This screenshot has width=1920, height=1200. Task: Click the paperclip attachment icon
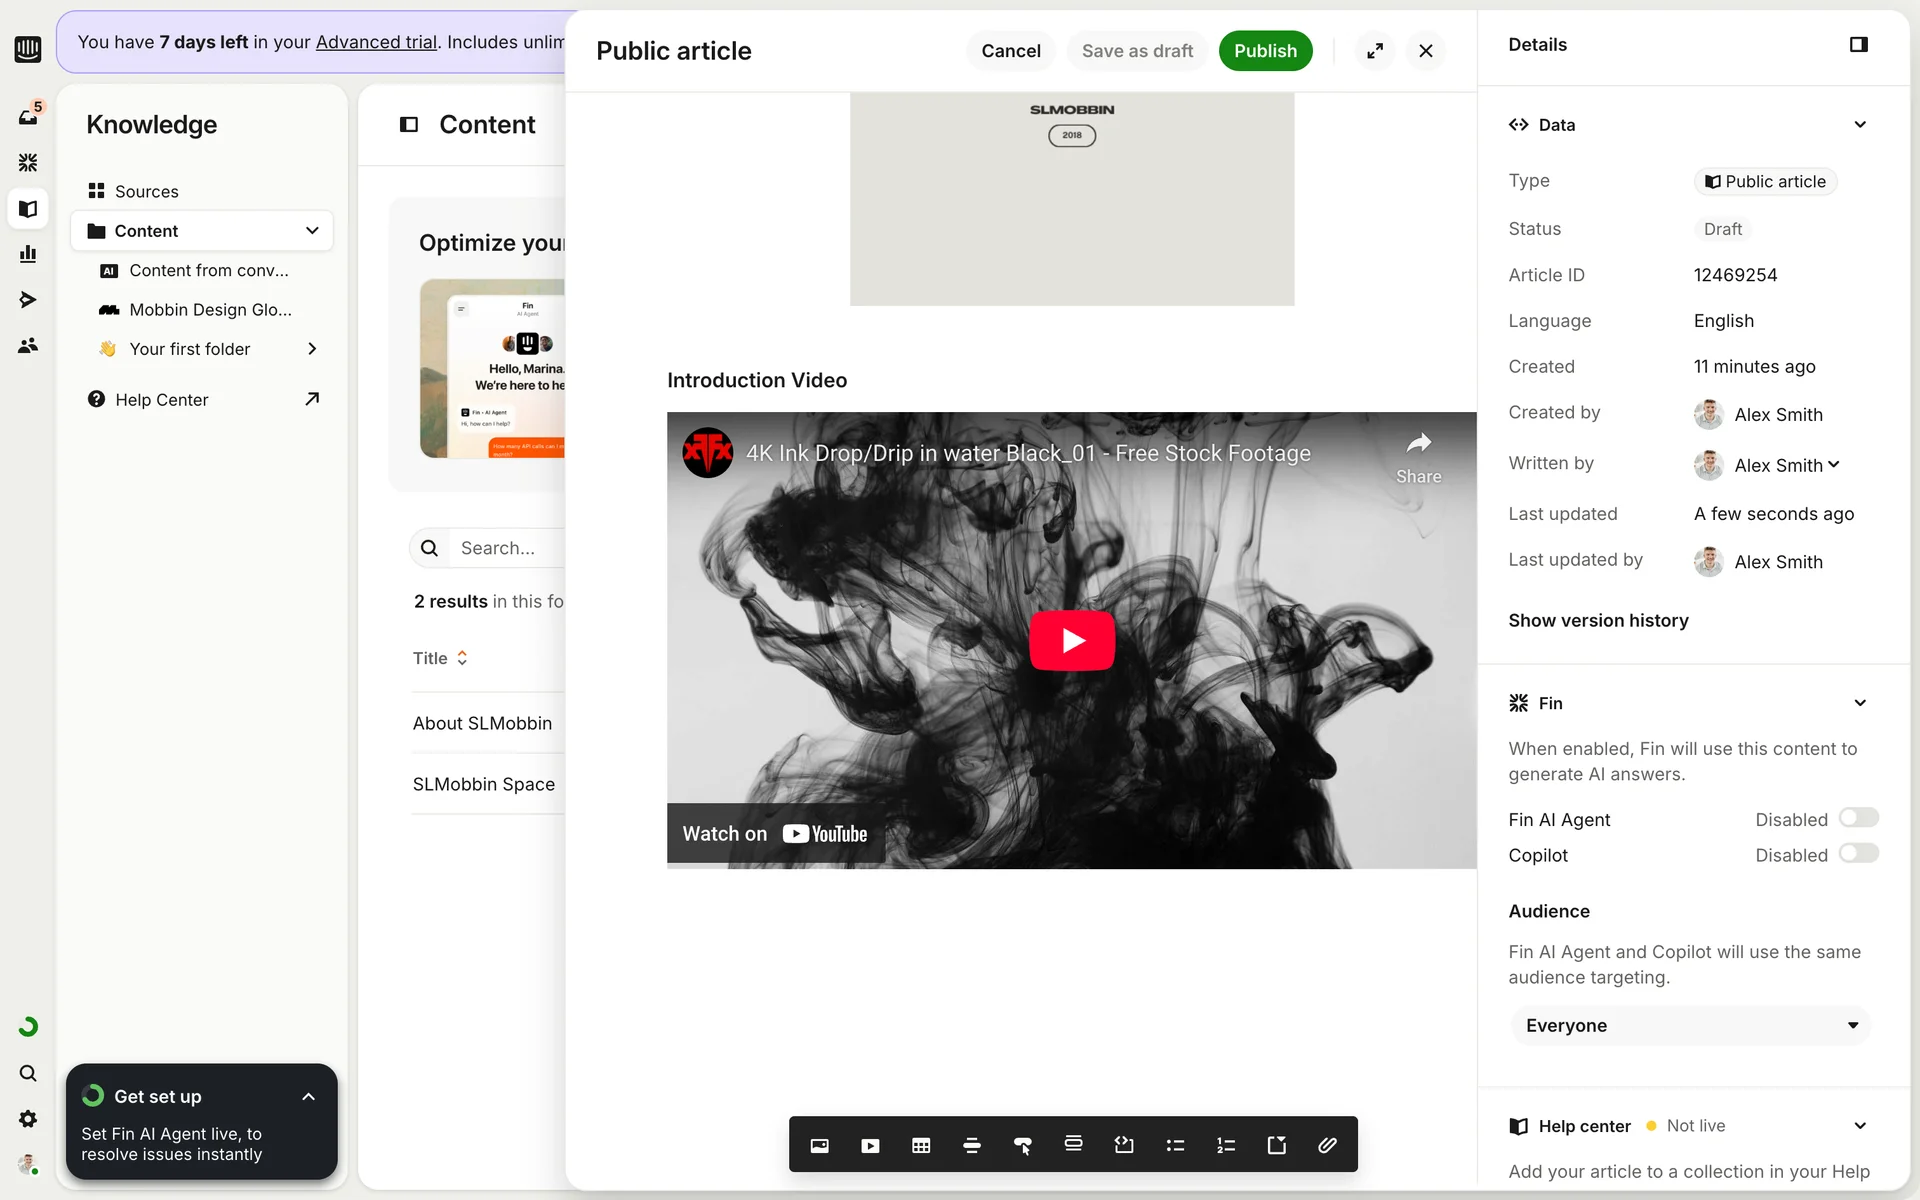tap(1327, 1145)
